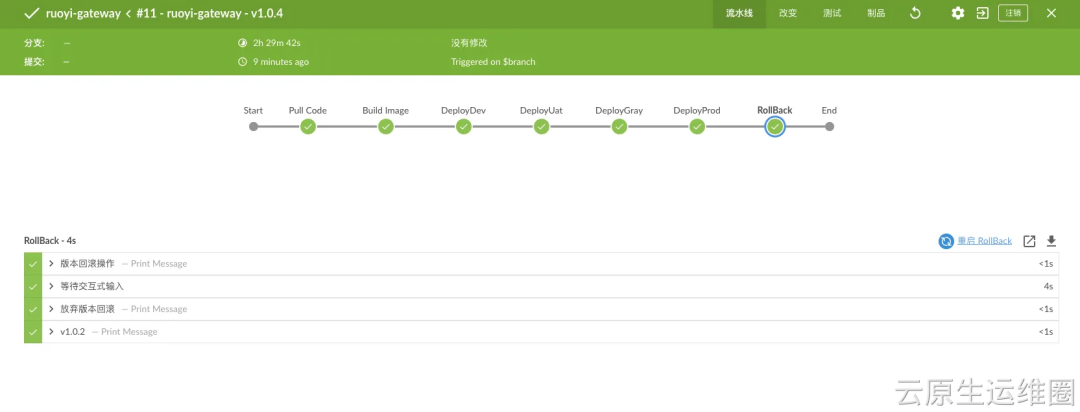
Task: Select the Start node in pipeline graph
Action: point(253,126)
